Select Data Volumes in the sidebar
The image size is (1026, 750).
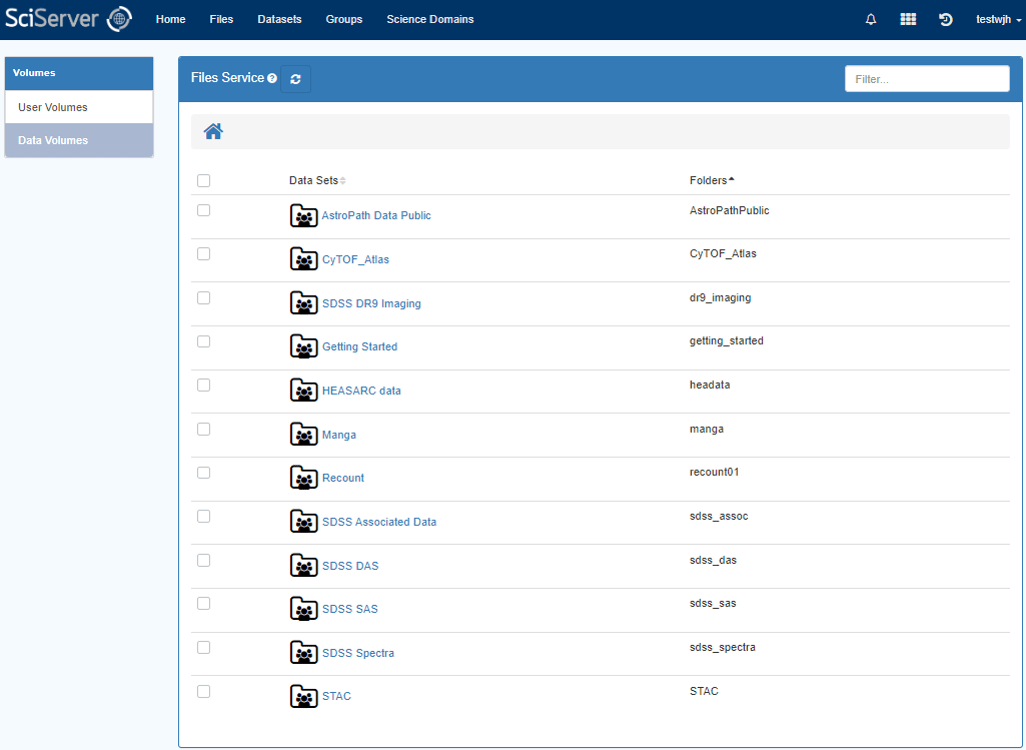click(79, 140)
